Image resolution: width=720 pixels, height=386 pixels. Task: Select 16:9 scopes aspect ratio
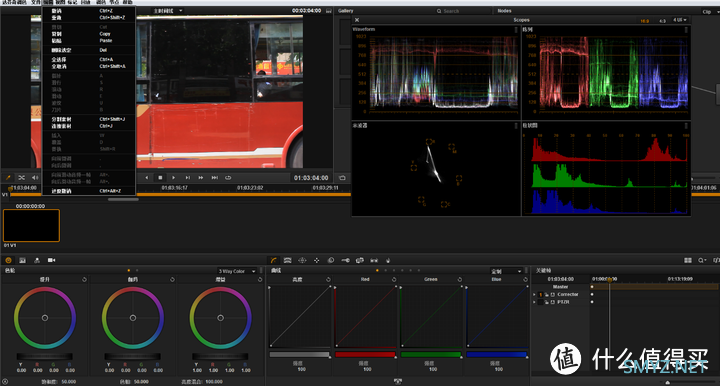click(x=645, y=21)
